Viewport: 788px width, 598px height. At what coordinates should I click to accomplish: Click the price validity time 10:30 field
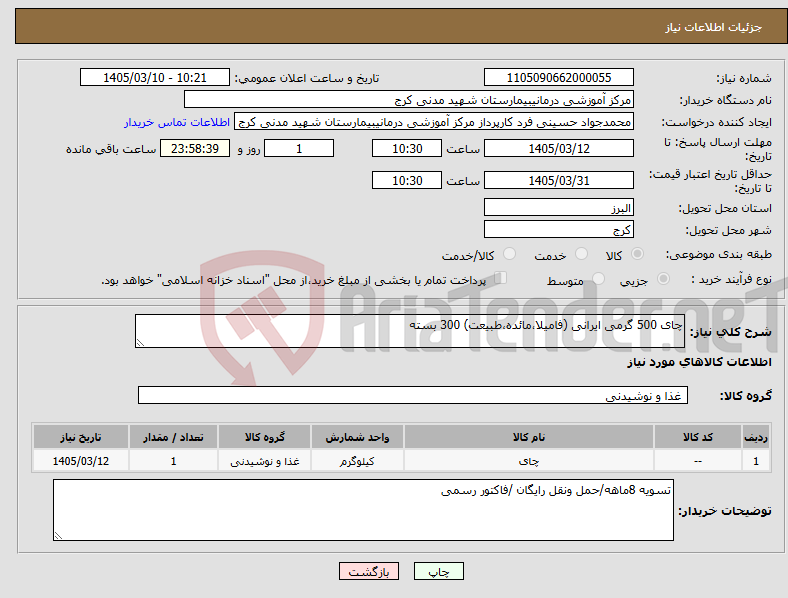coord(407,180)
